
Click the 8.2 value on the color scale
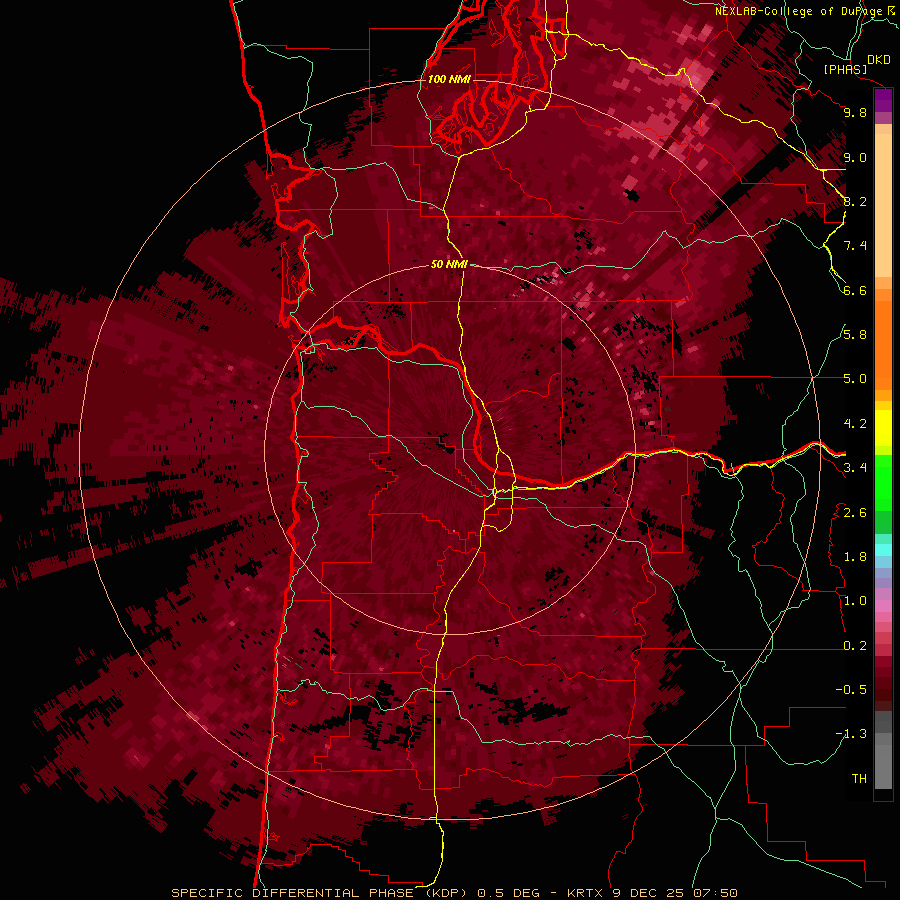855,201
